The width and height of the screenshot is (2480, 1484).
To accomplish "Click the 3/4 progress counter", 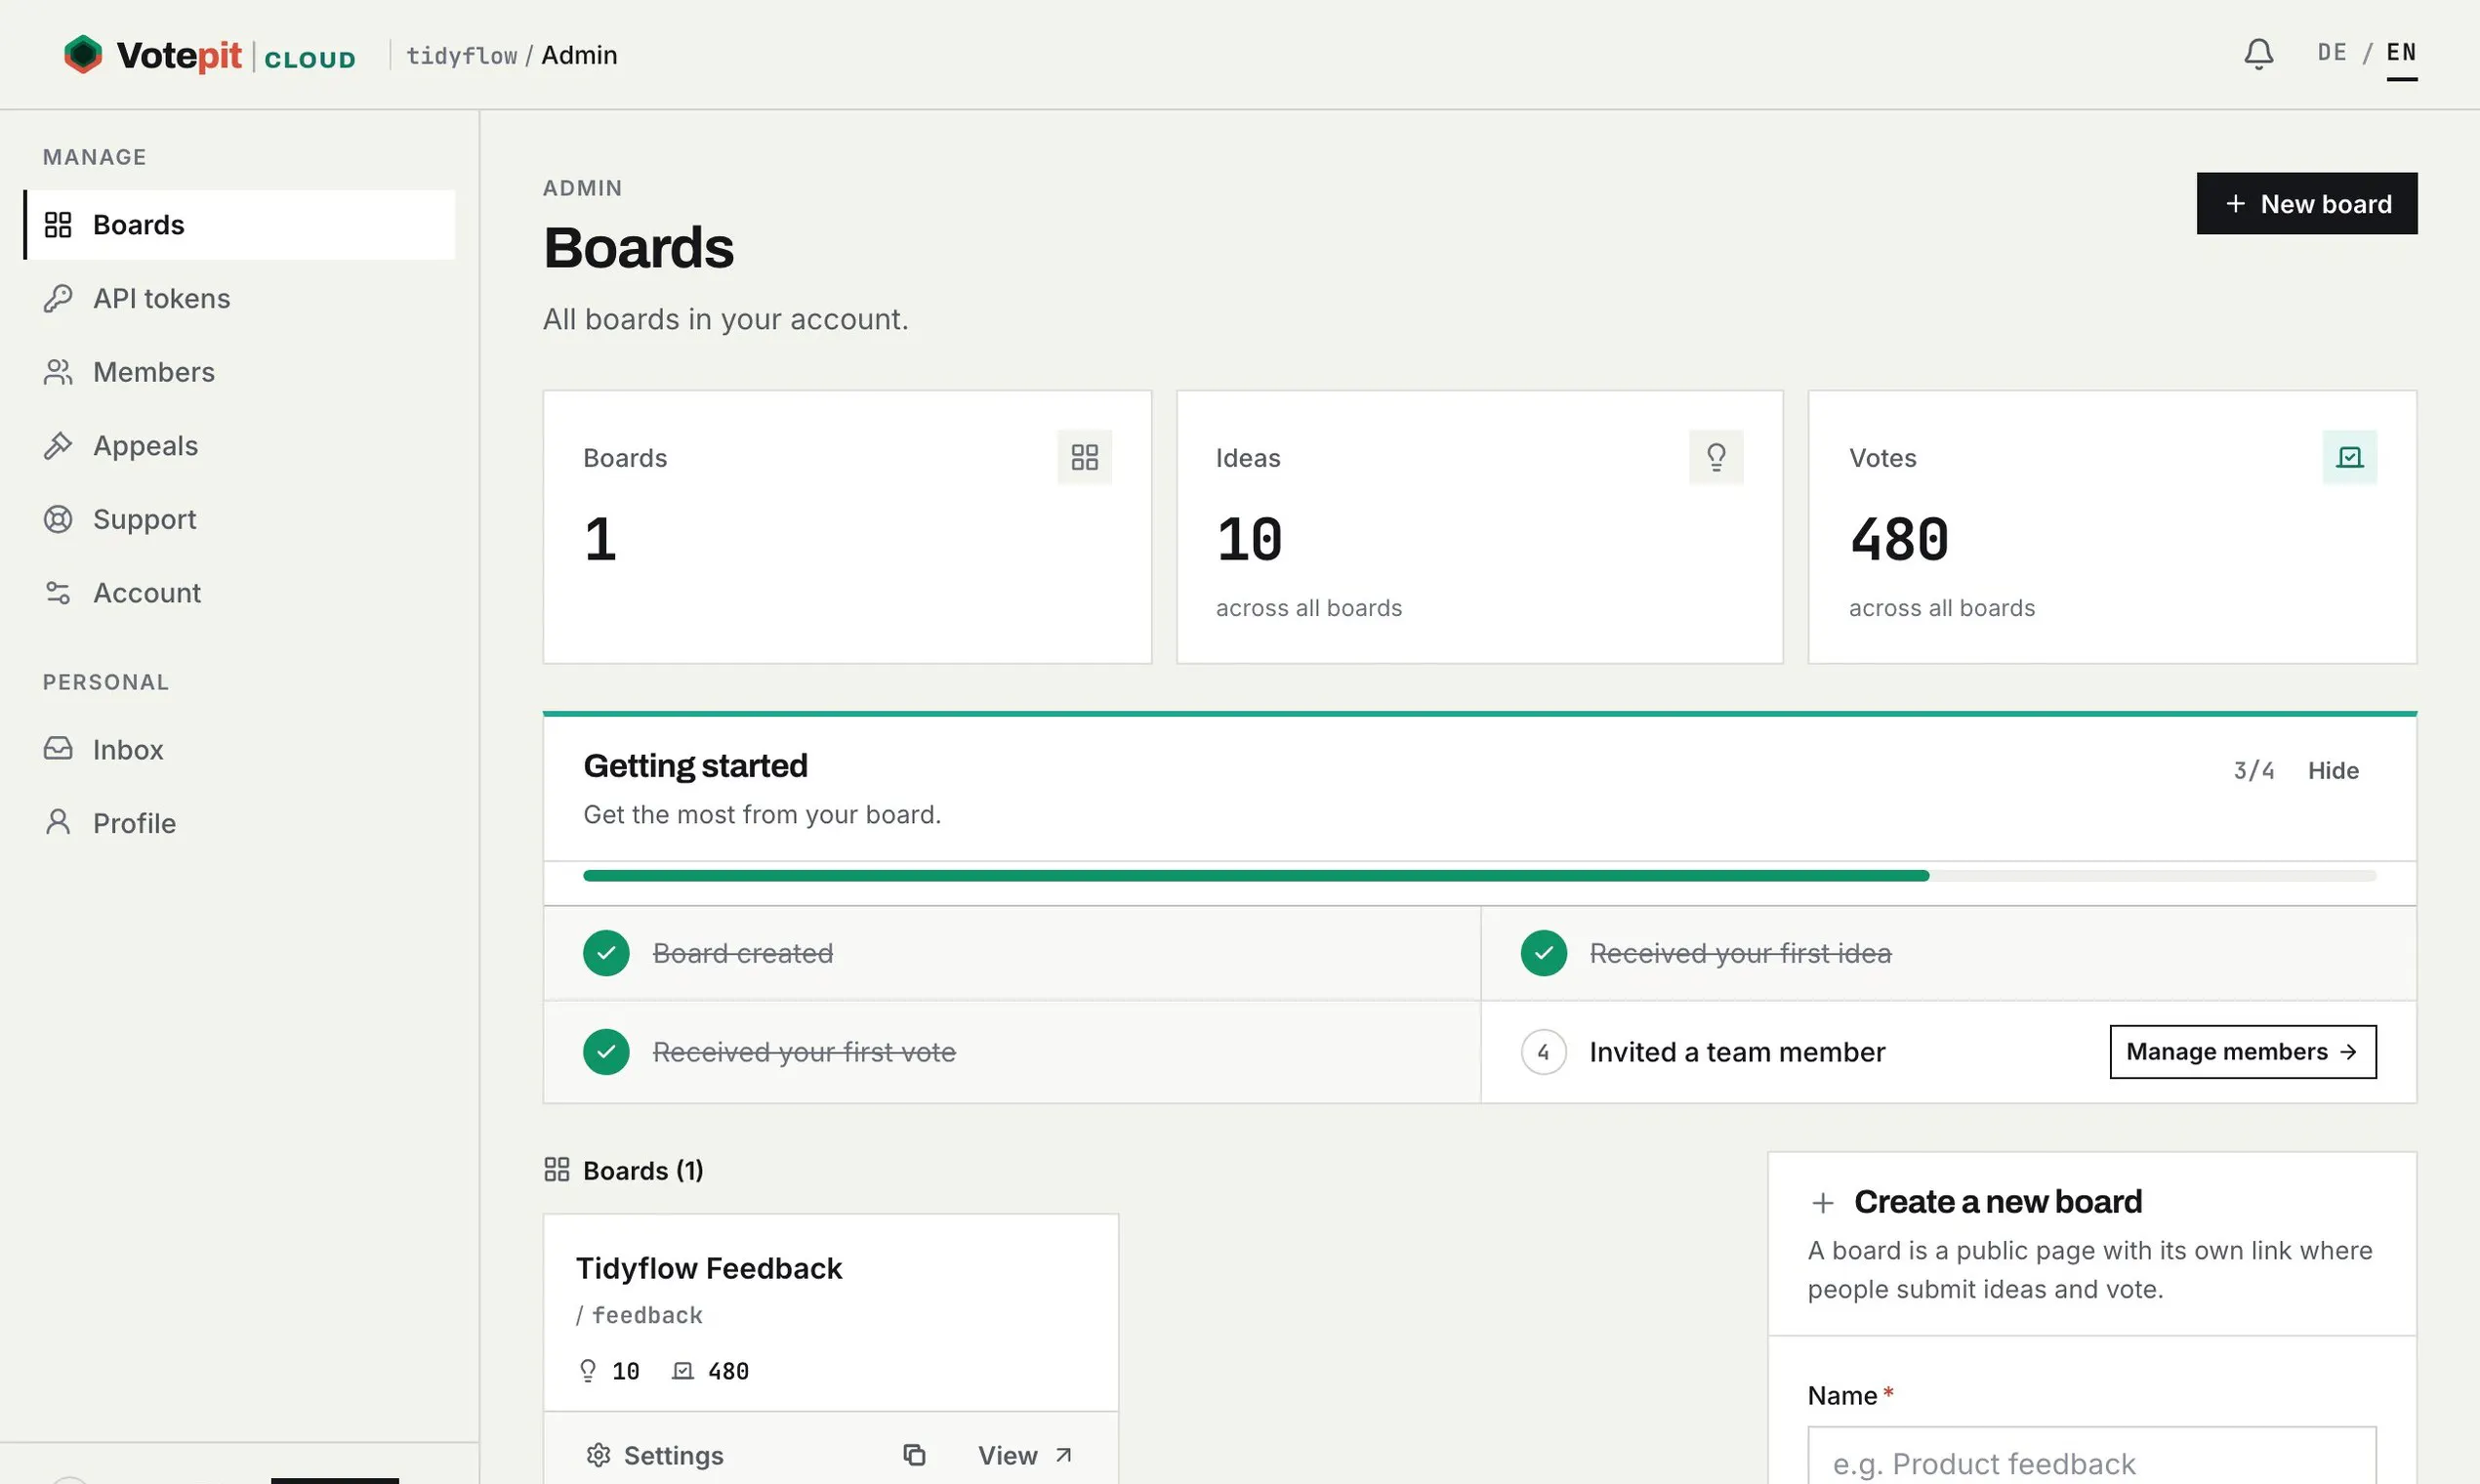I will click(2253, 770).
